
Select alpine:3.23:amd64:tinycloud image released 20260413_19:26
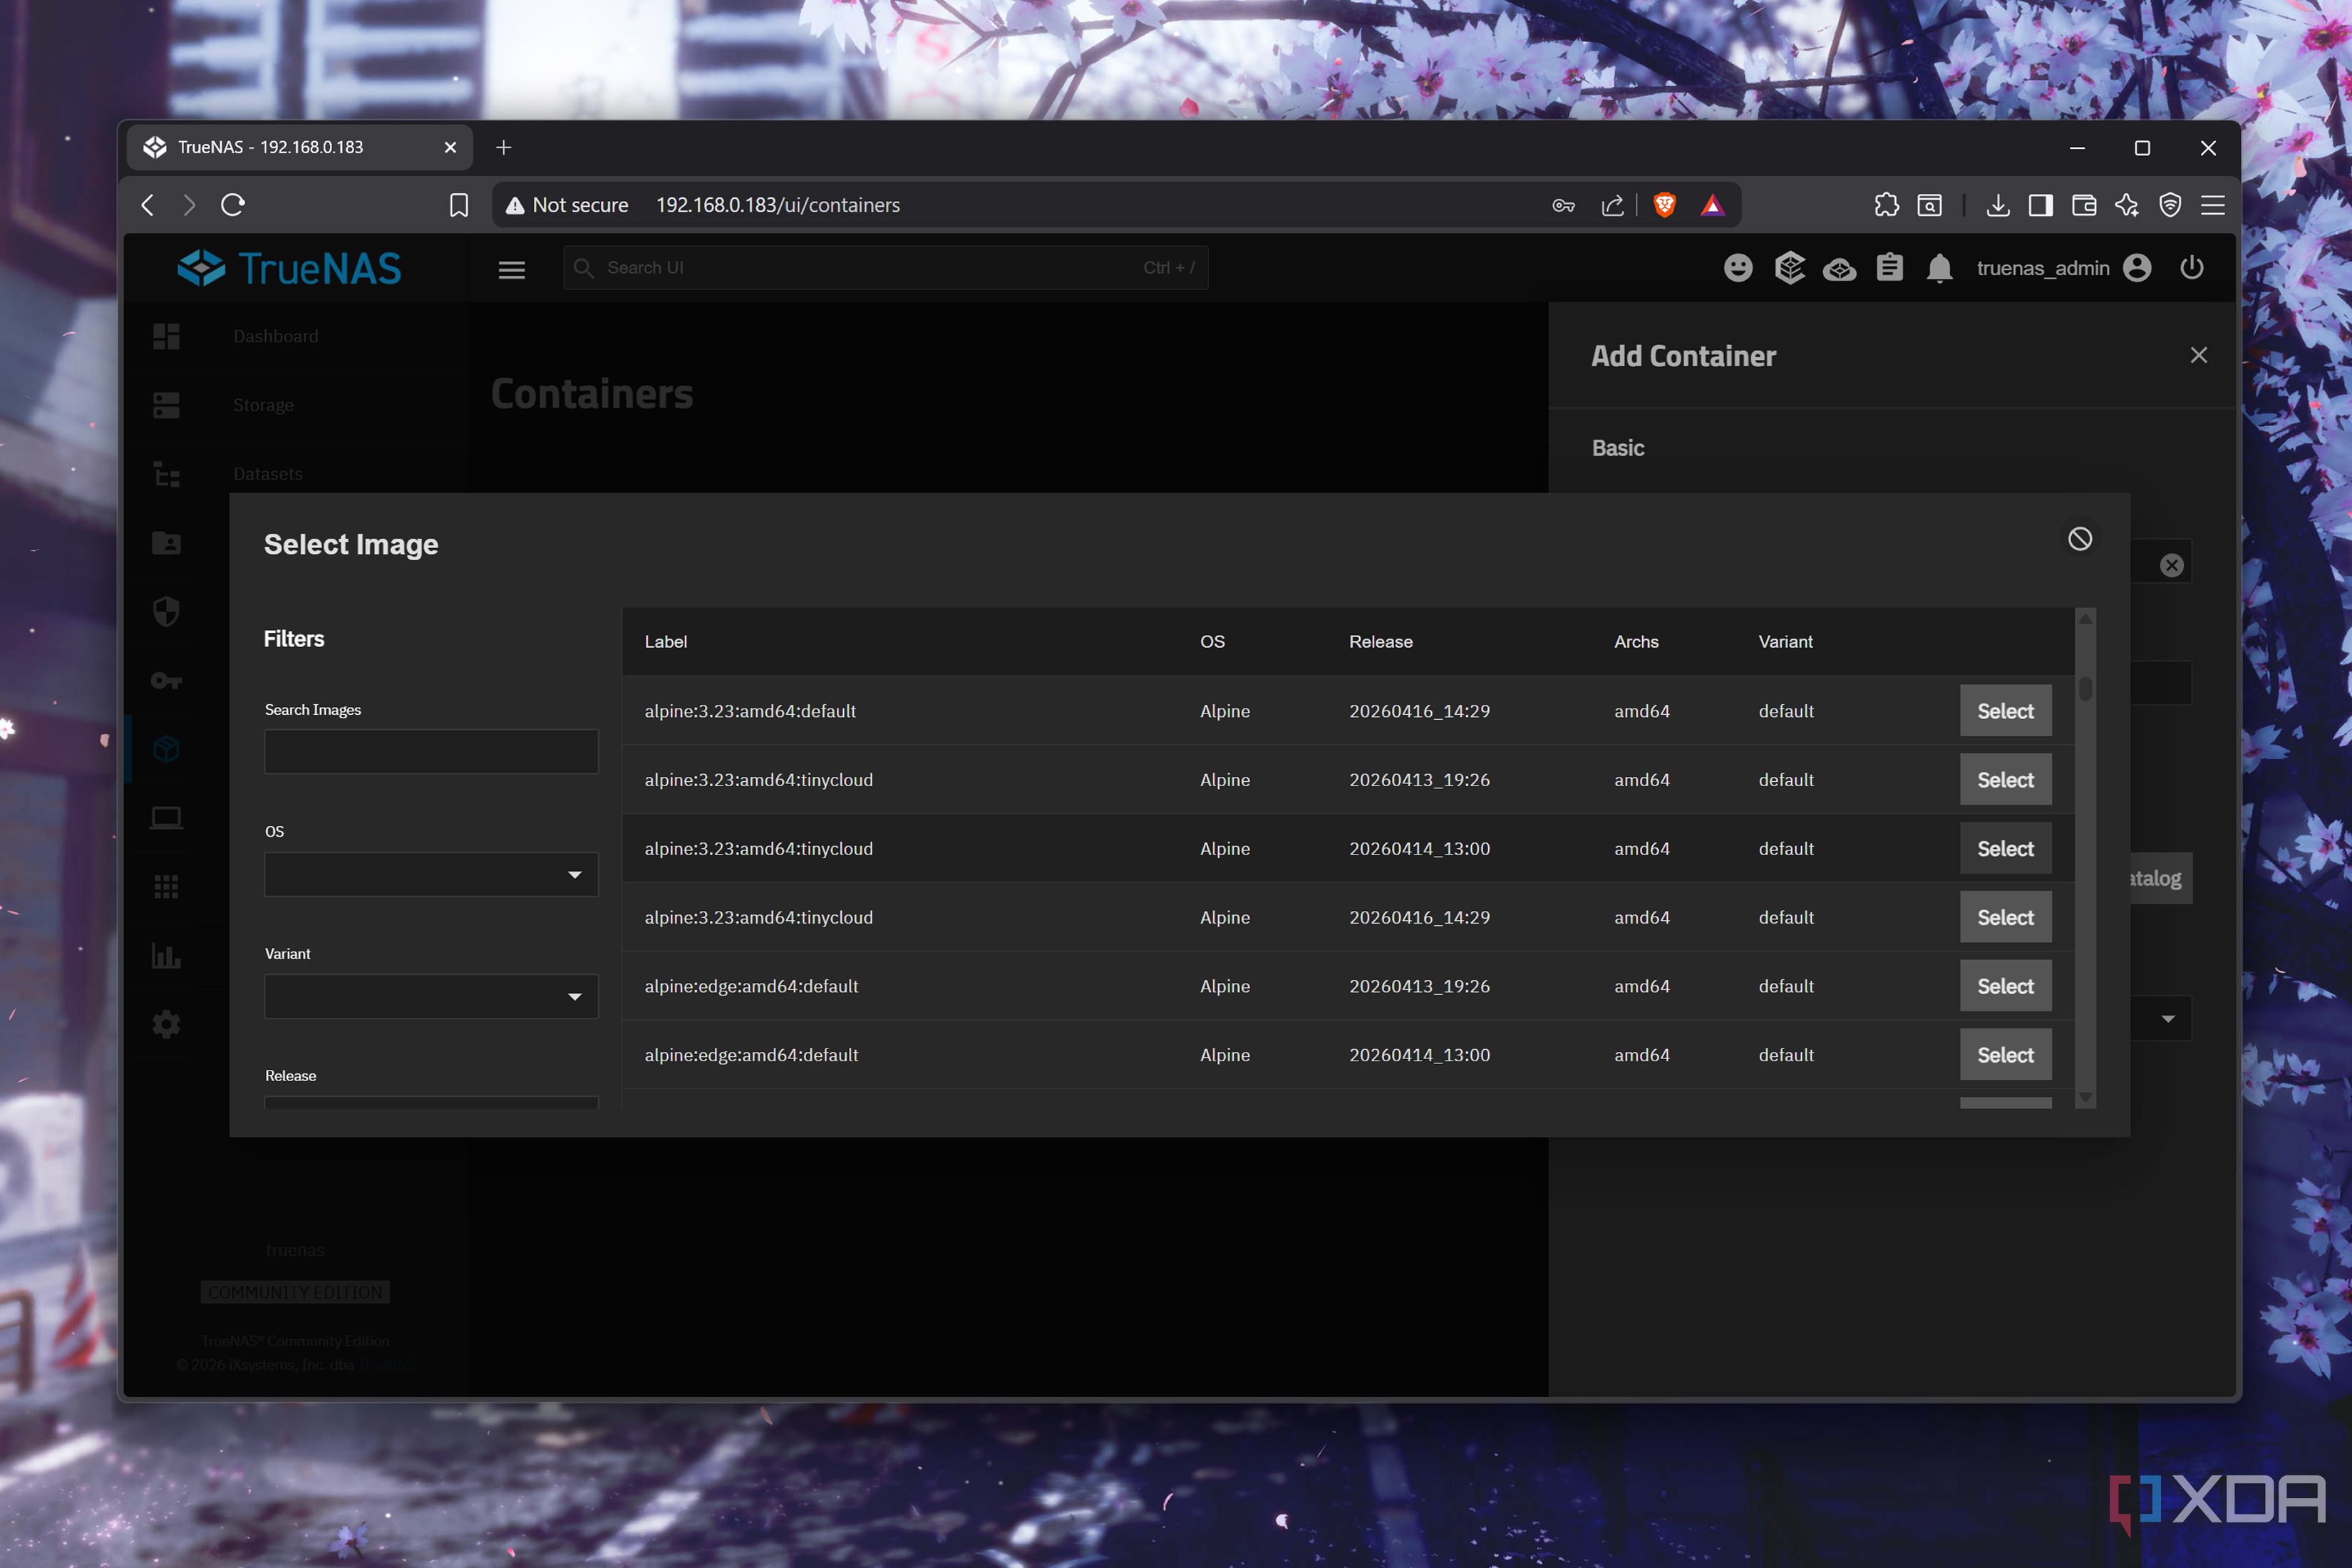pyautogui.click(x=2005, y=780)
